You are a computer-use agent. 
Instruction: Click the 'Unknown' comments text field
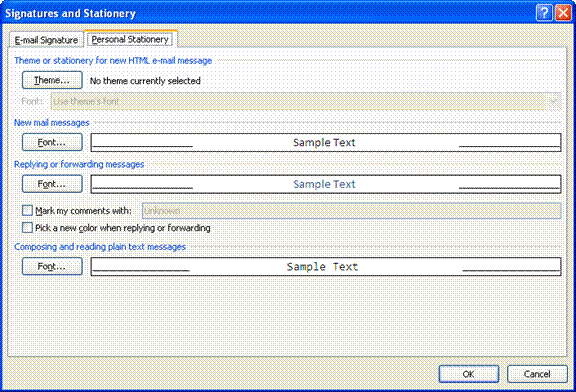click(x=352, y=211)
